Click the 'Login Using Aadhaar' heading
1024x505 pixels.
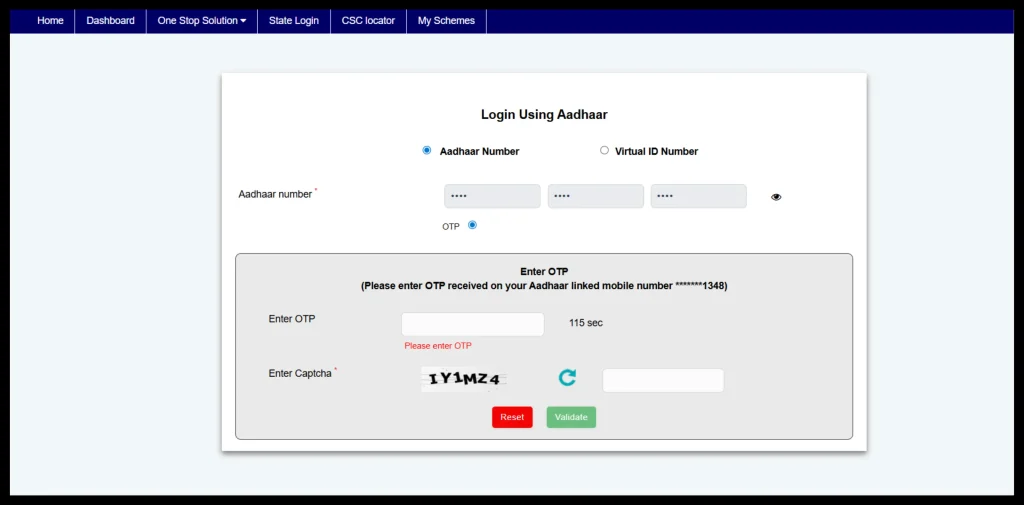tap(544, 114)
